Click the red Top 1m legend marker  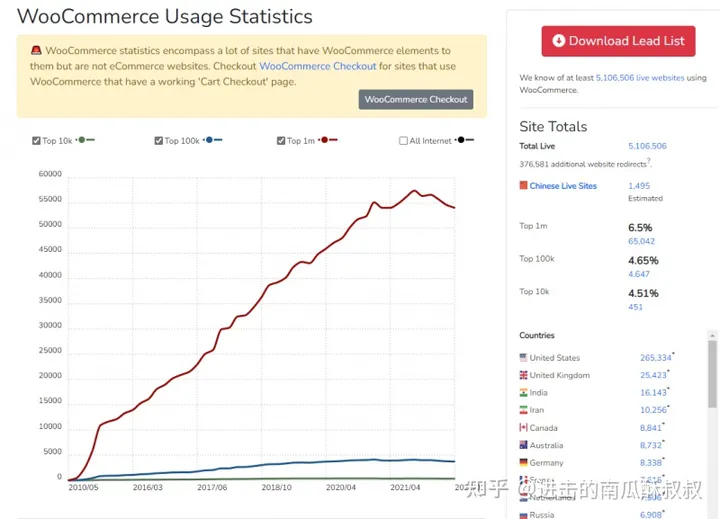[325, 140]
